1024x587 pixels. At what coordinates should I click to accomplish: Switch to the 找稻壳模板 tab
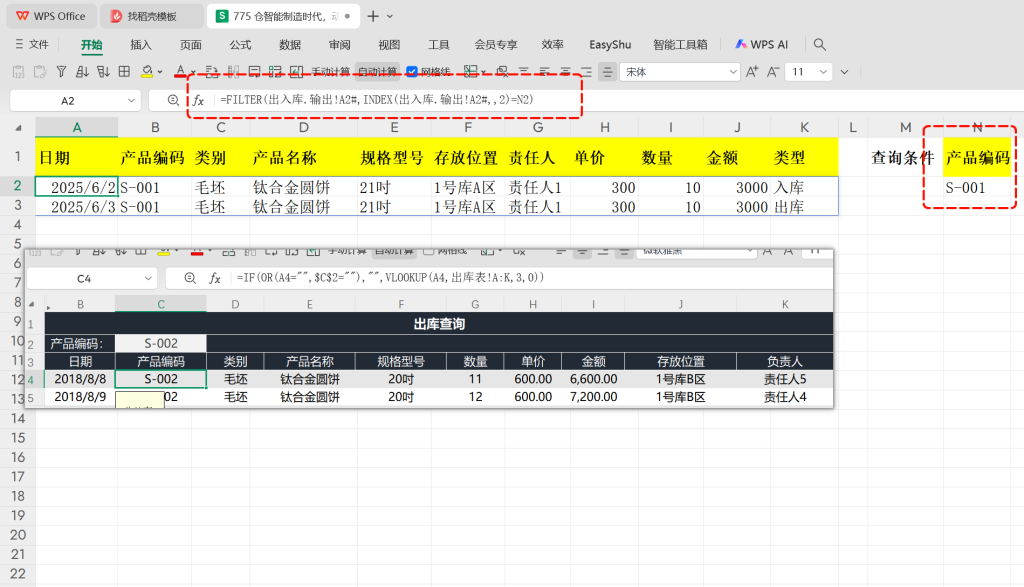click(x=151, y=16)
